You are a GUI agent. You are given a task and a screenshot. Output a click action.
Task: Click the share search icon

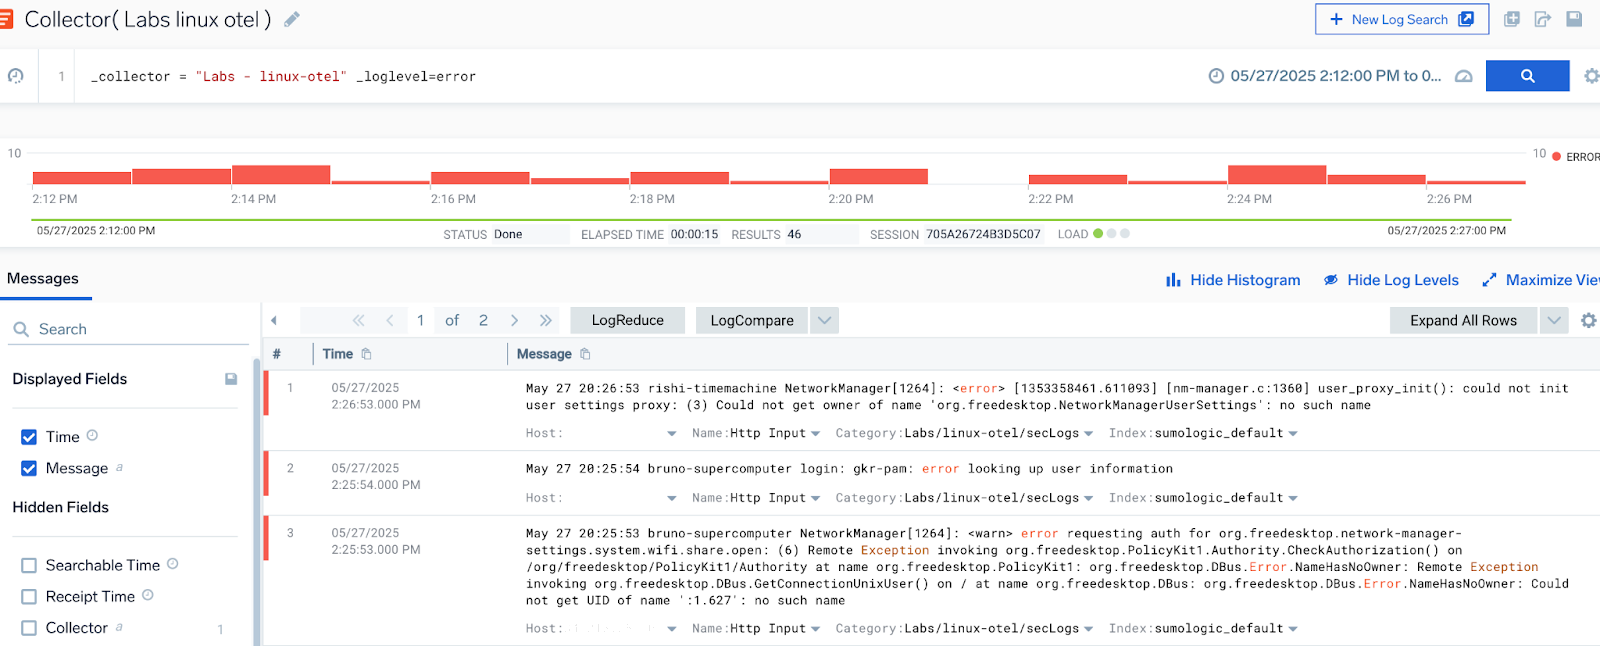click(x=1543, y=19)
